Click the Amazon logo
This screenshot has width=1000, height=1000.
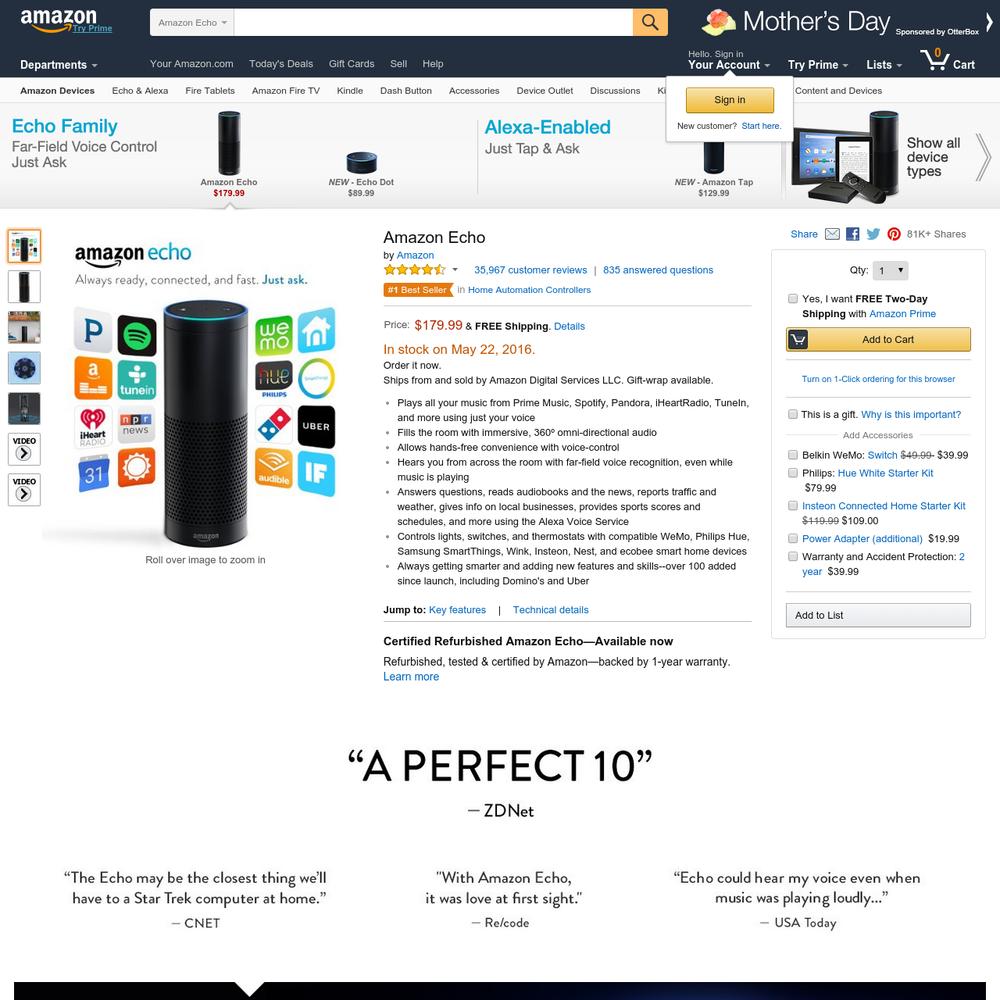pyautogui.click(x=66, y=21)
